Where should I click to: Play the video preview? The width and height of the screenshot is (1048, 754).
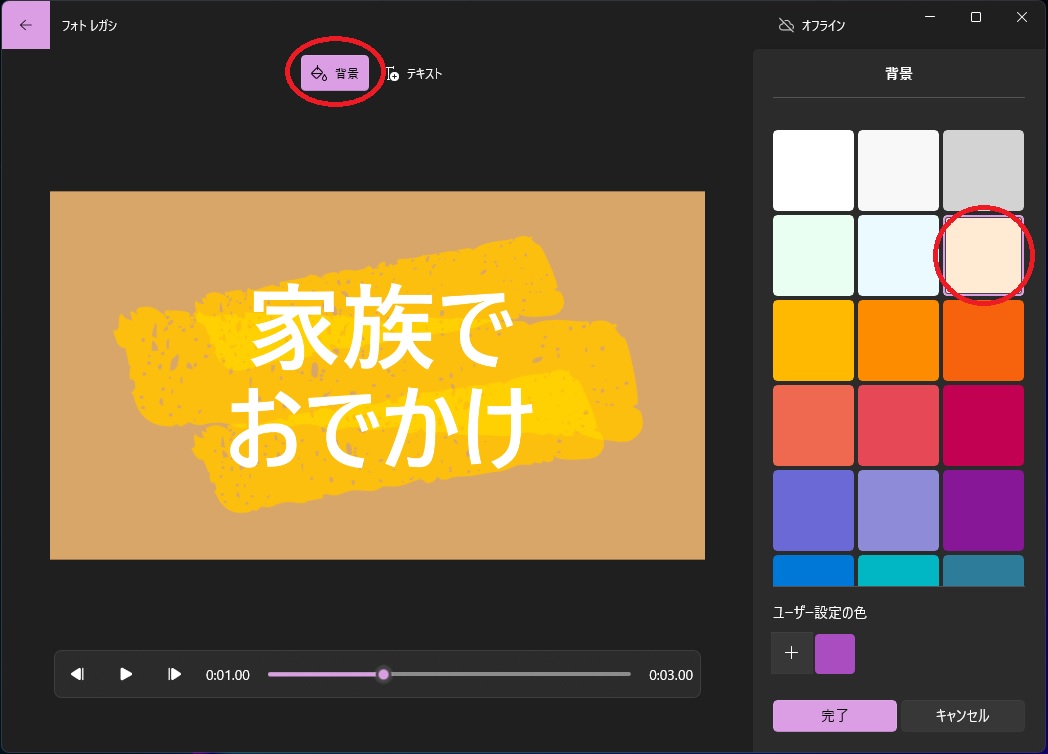tap(126, 674)
